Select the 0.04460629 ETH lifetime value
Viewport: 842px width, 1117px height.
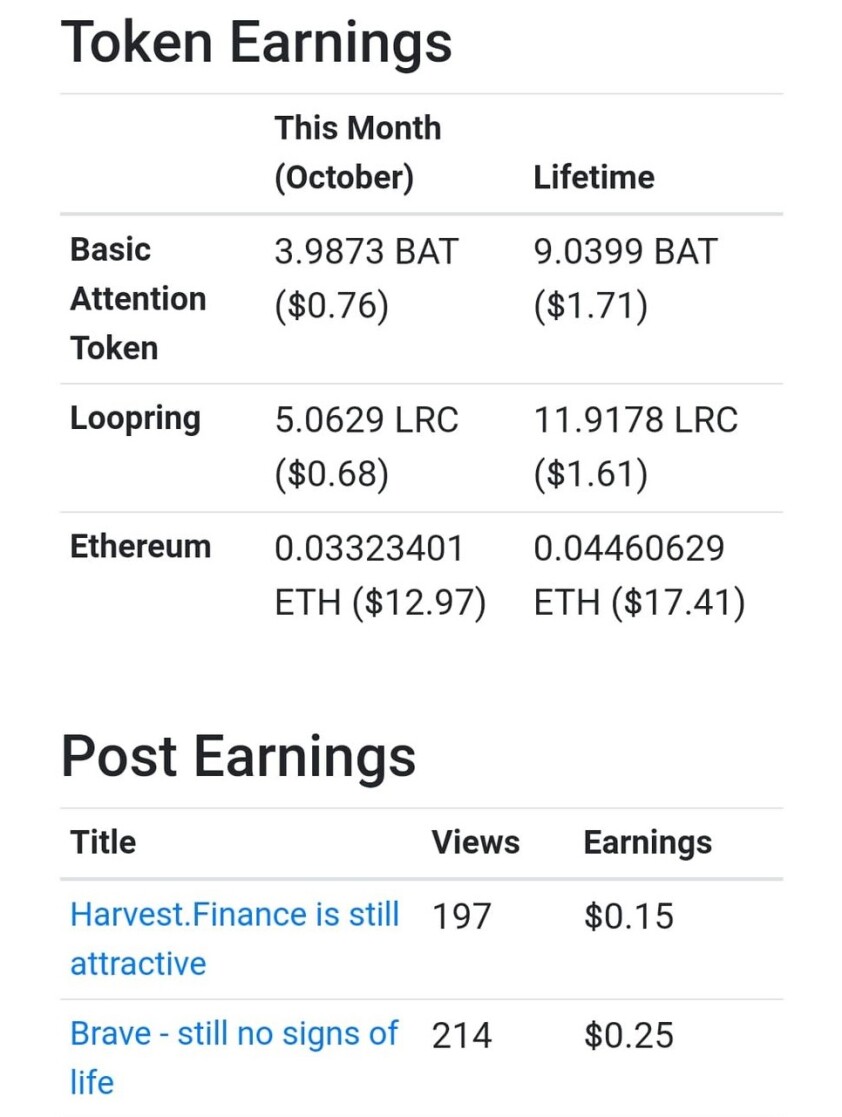point(640,575)
